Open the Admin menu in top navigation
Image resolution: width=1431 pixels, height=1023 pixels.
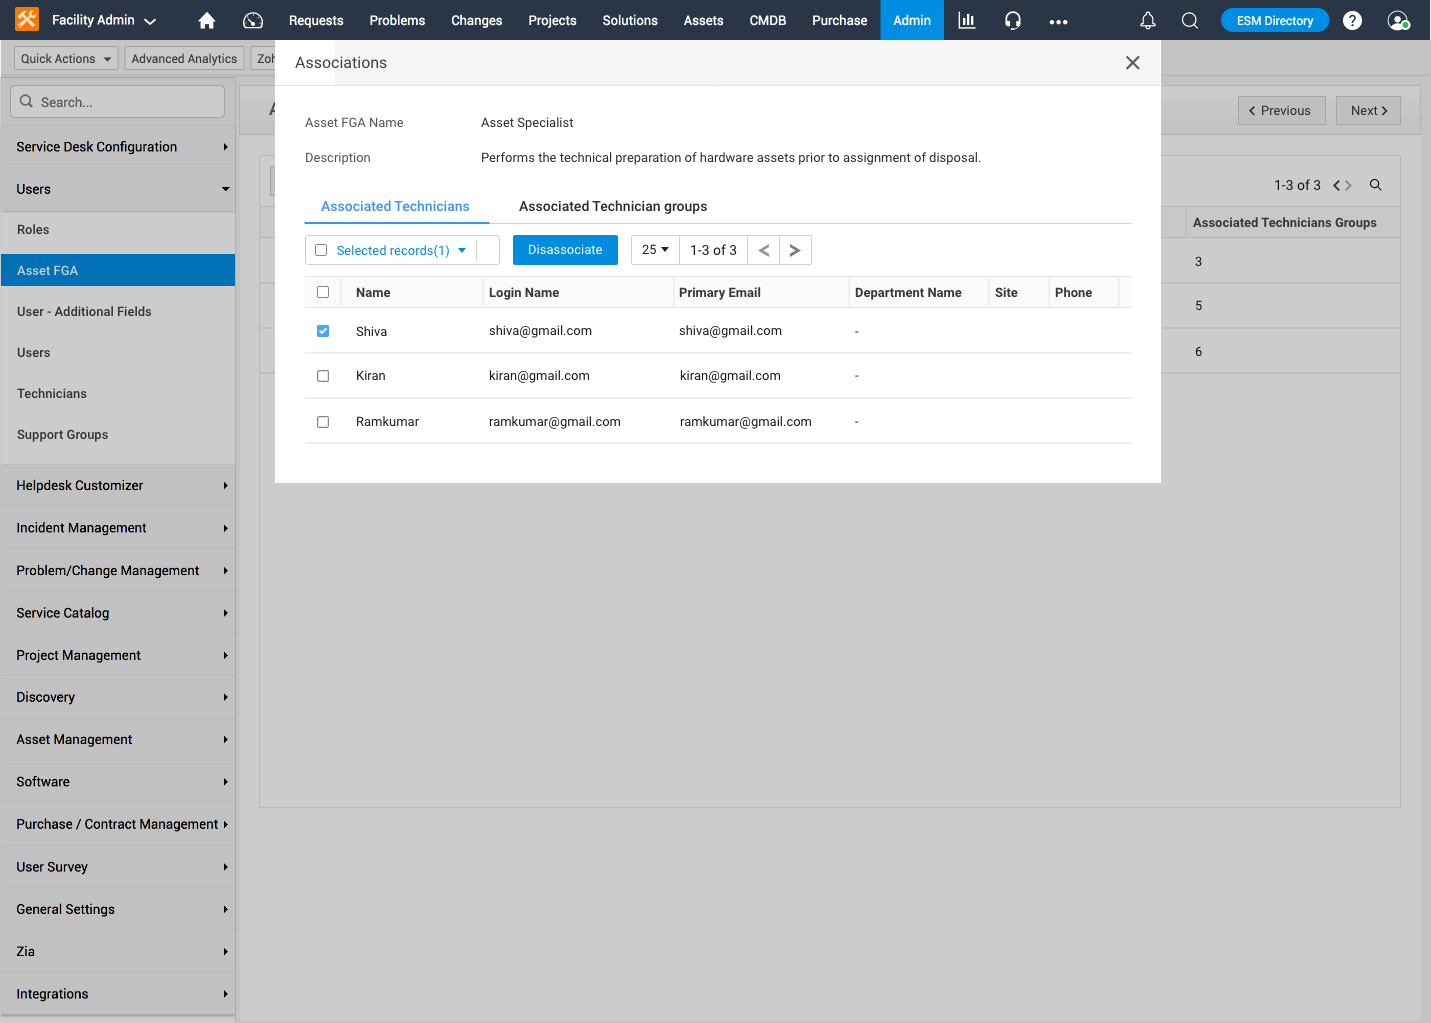pos(911,20)
